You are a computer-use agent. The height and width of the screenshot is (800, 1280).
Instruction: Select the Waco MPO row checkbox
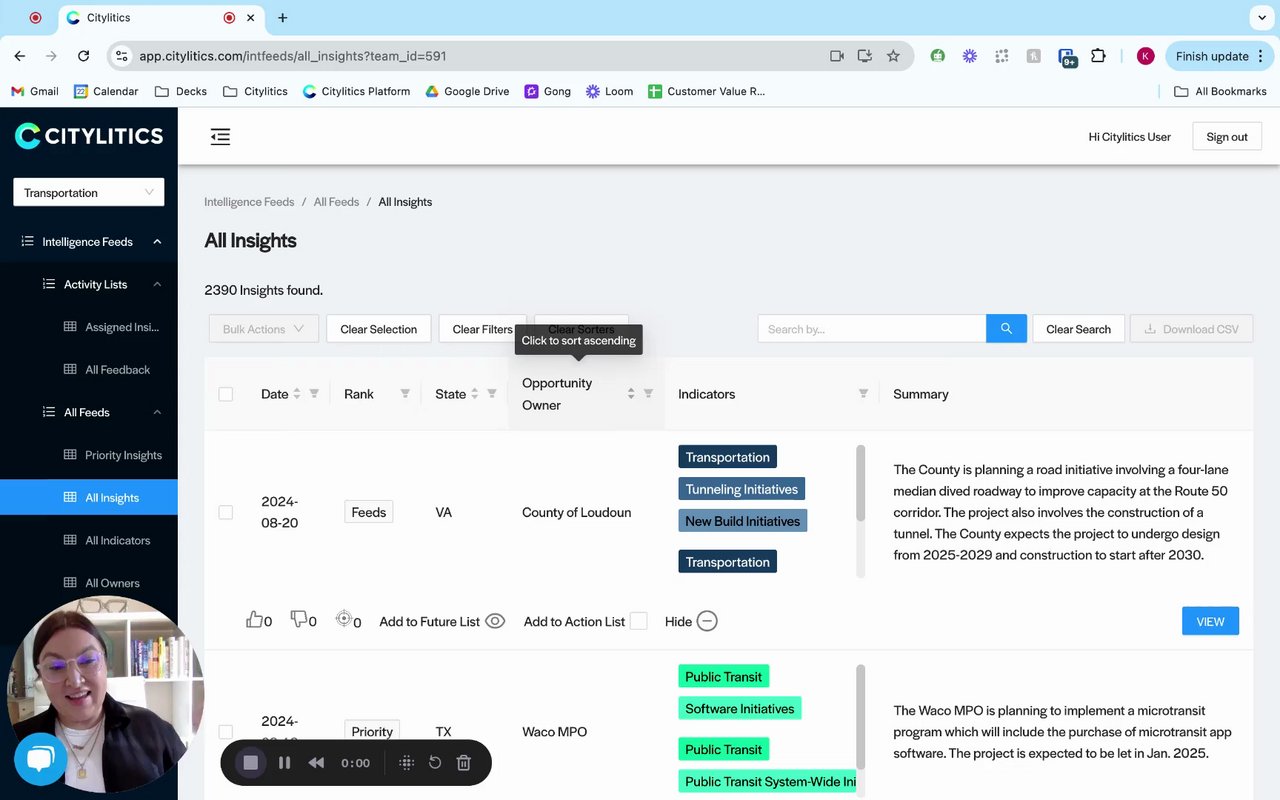[x=226, y=732]
